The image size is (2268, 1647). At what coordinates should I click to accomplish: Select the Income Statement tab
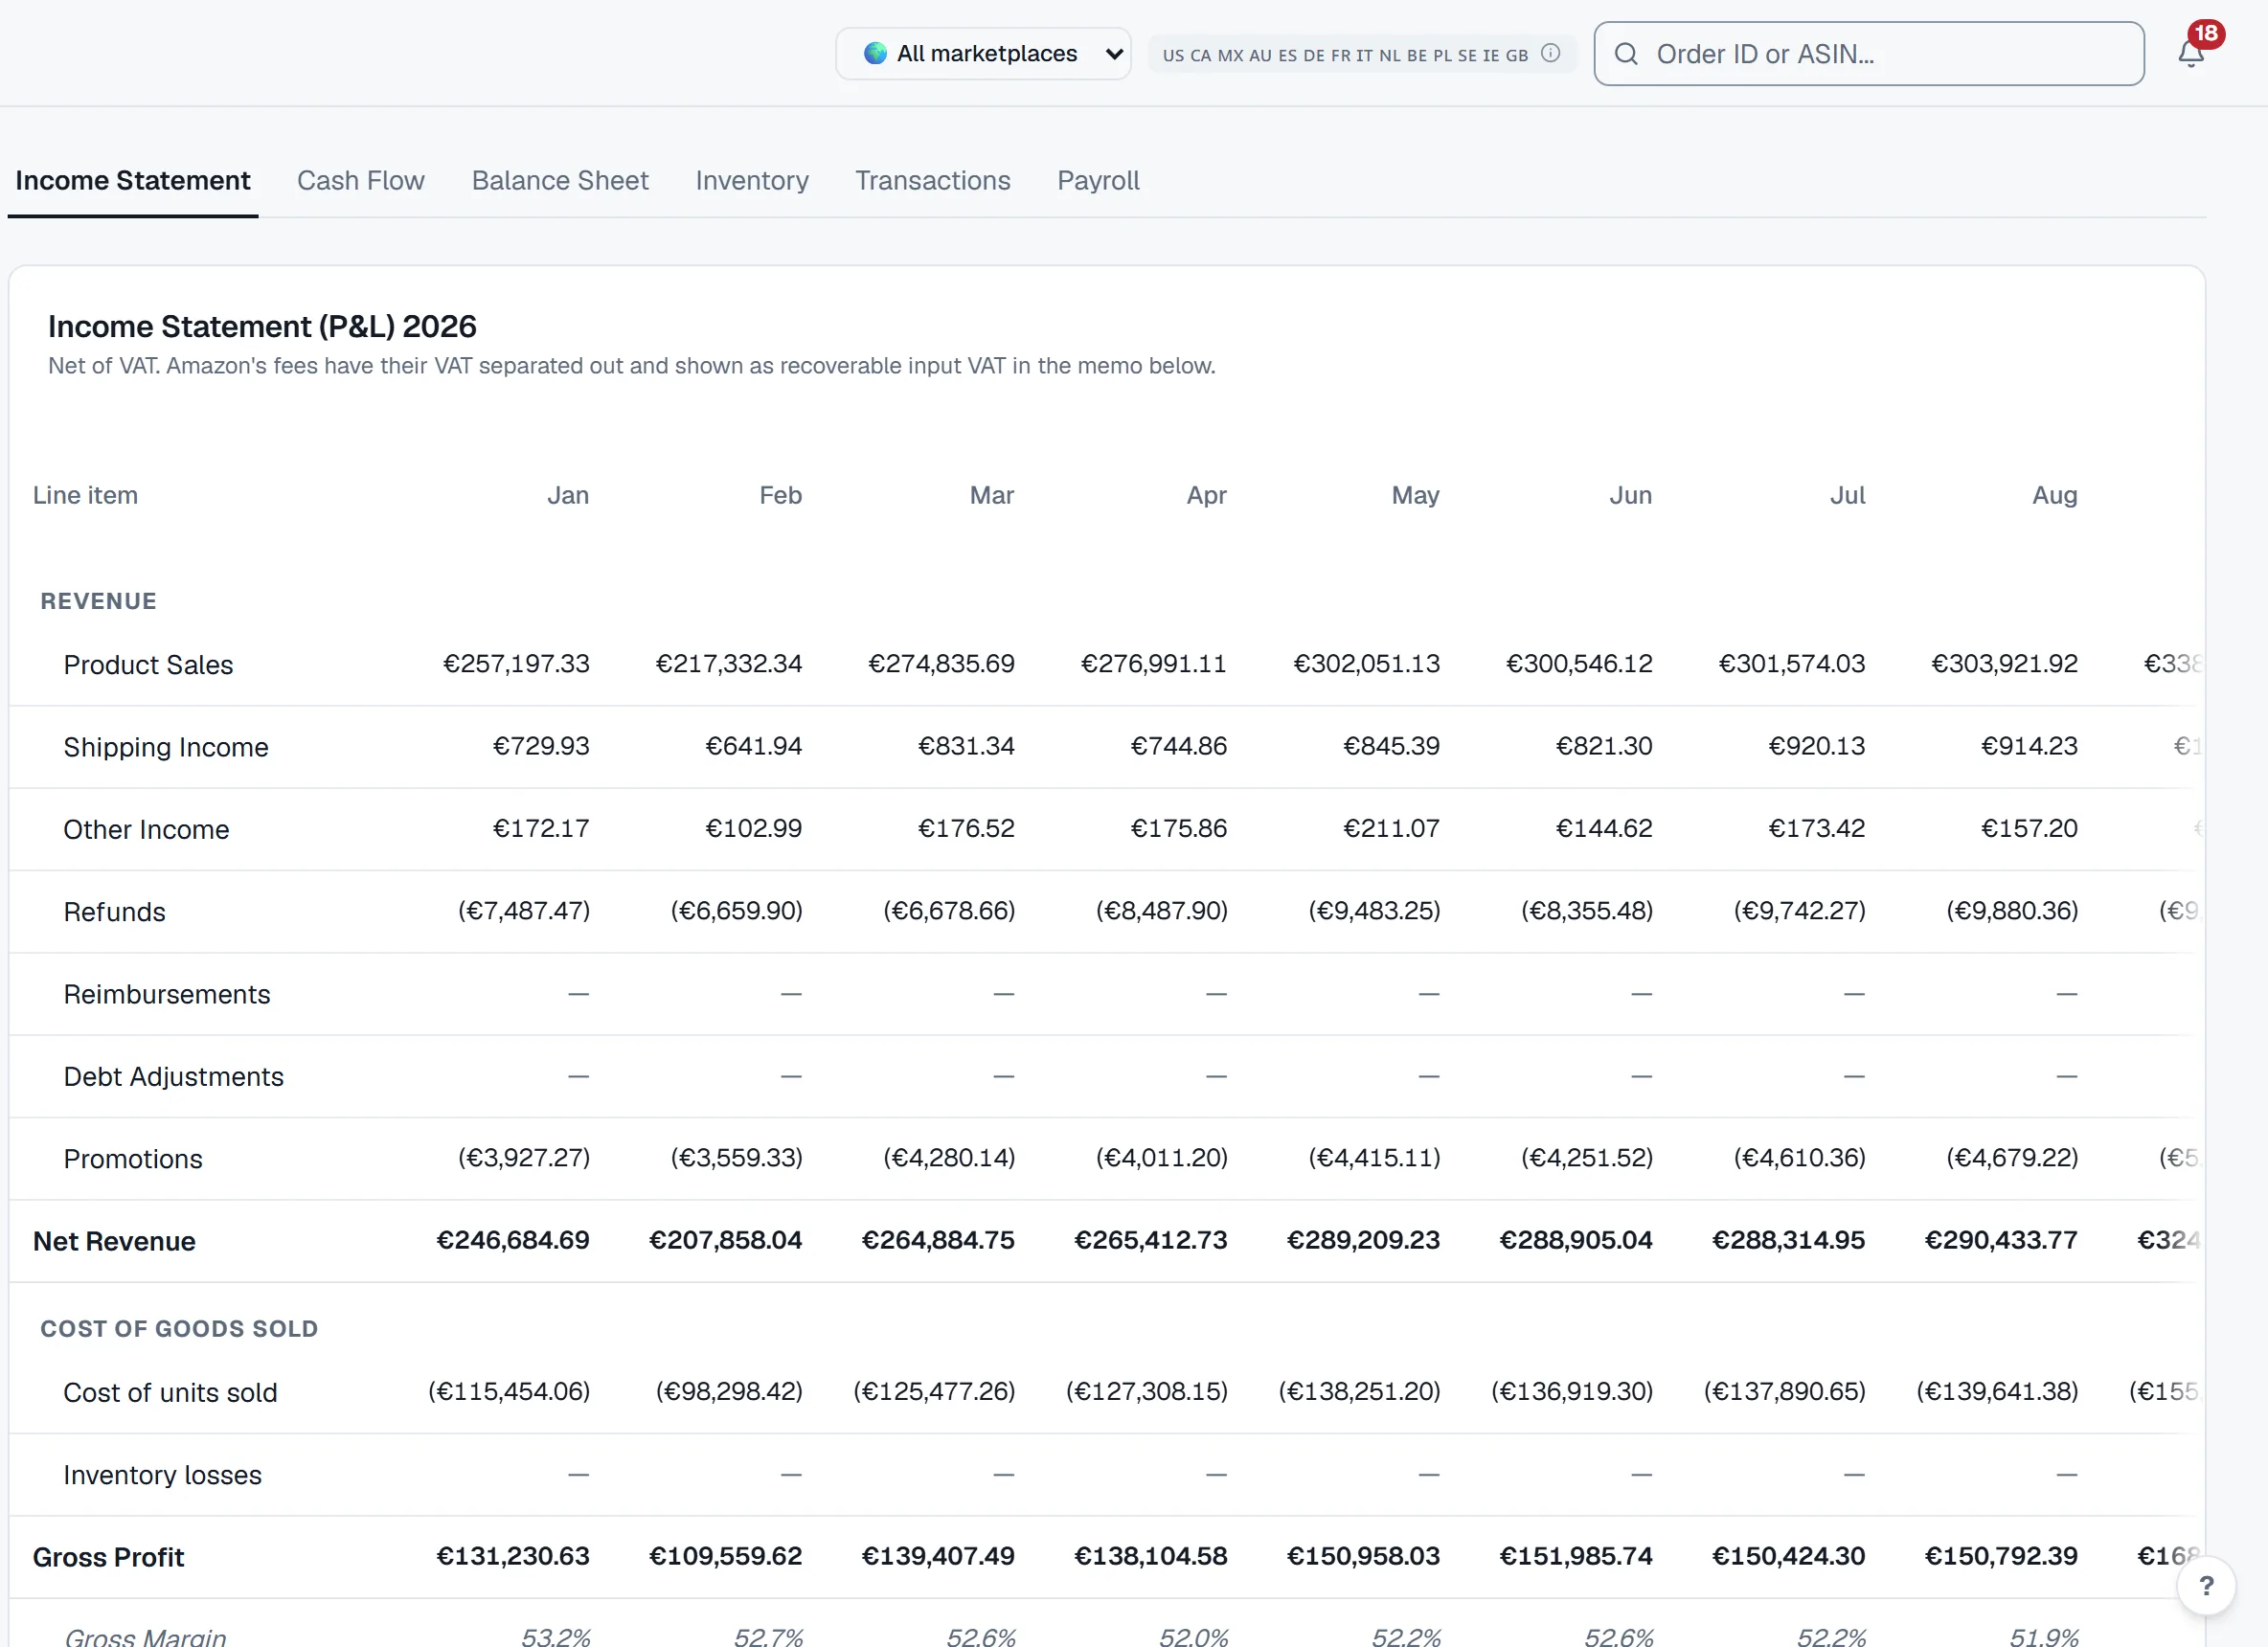tap(133, 180)
